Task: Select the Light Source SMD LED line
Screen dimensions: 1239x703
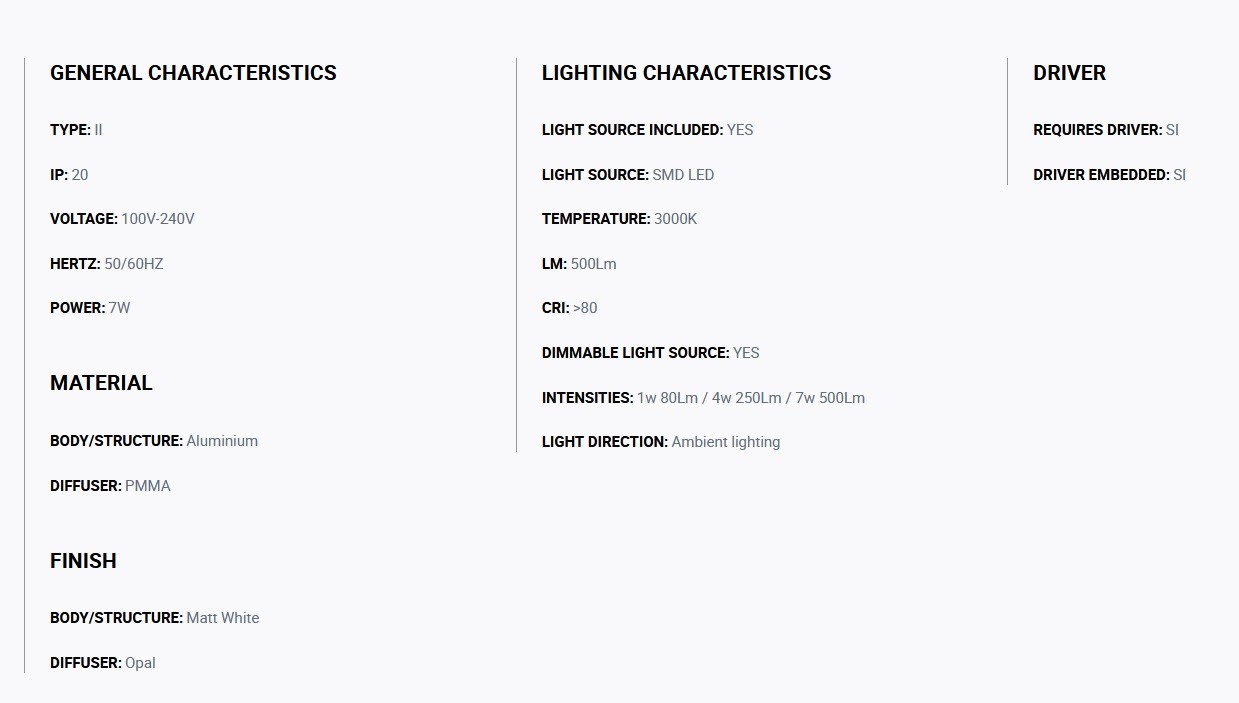Action: 628,175
